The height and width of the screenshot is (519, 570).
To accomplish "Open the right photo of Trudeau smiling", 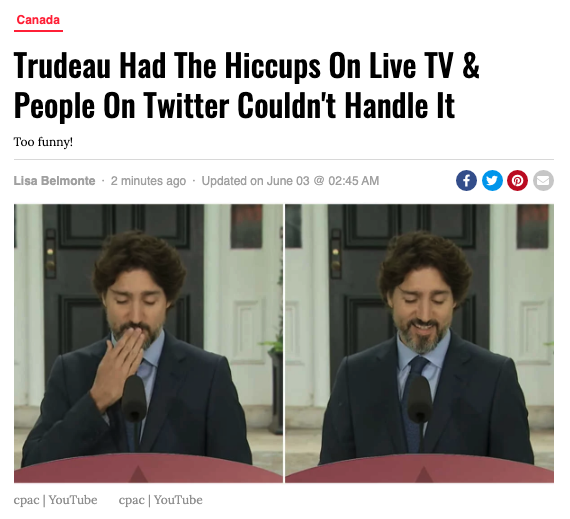I will click(420, 343).
